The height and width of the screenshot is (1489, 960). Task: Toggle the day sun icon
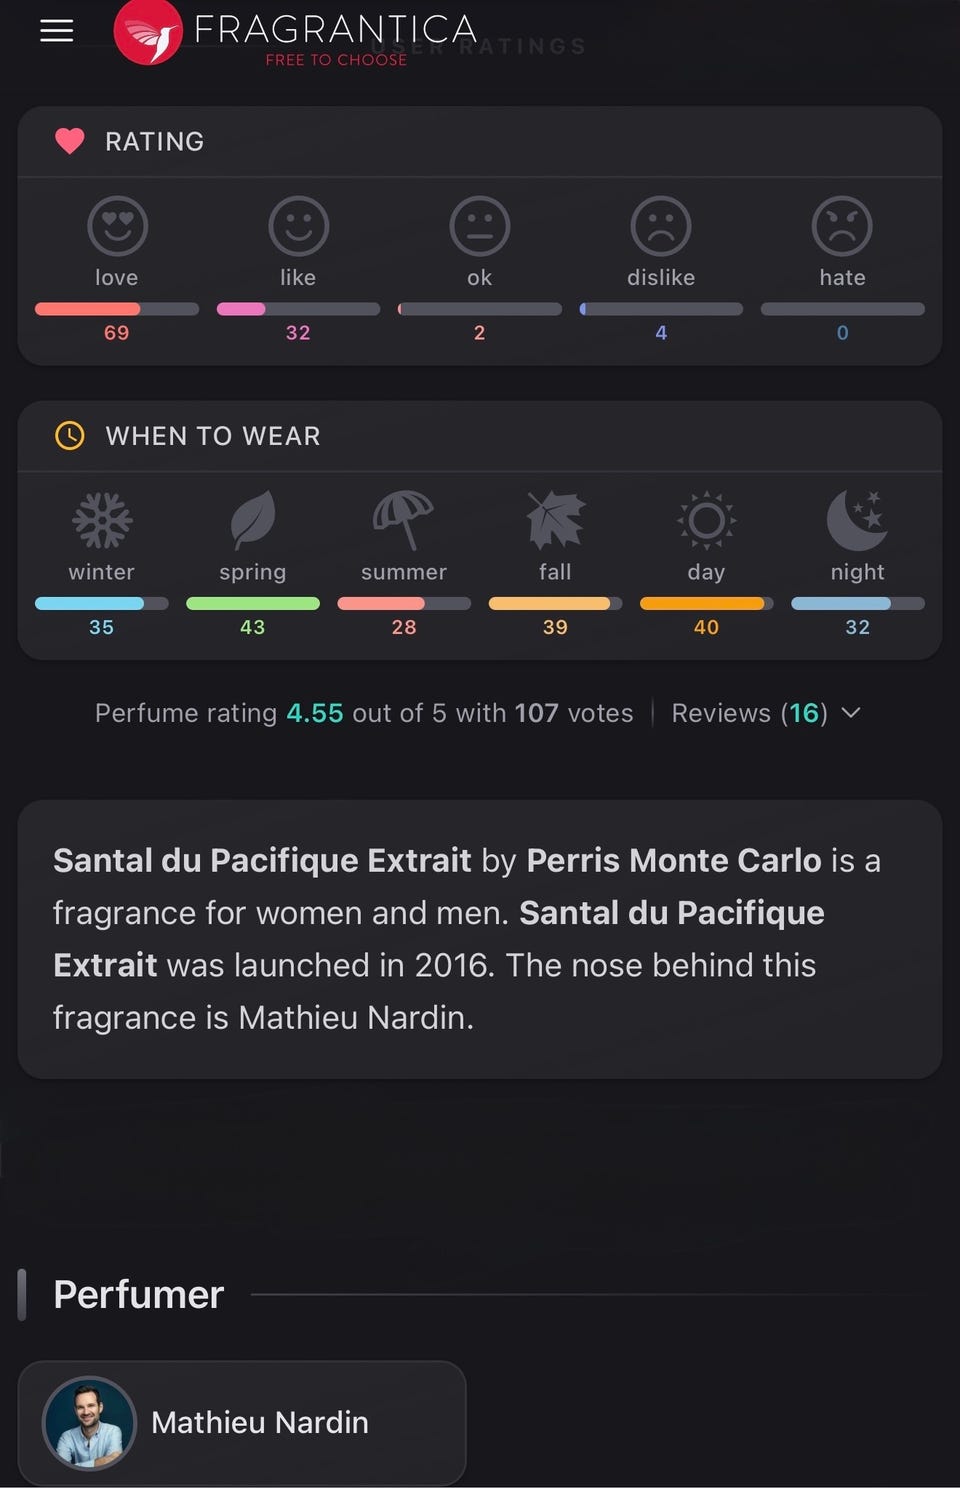point(706,520)
